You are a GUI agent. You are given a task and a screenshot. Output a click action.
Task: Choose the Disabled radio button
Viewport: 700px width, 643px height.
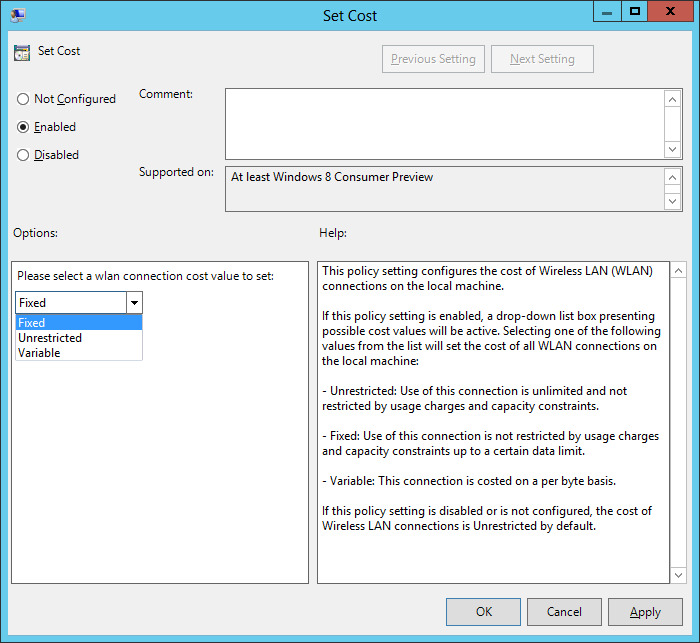[x=23, y=155]
